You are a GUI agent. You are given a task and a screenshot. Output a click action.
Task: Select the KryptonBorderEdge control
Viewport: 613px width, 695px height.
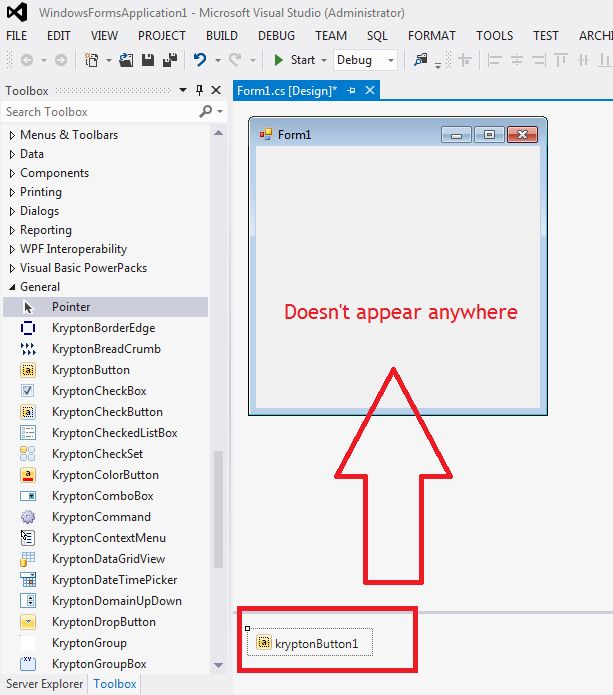(105, 328)
